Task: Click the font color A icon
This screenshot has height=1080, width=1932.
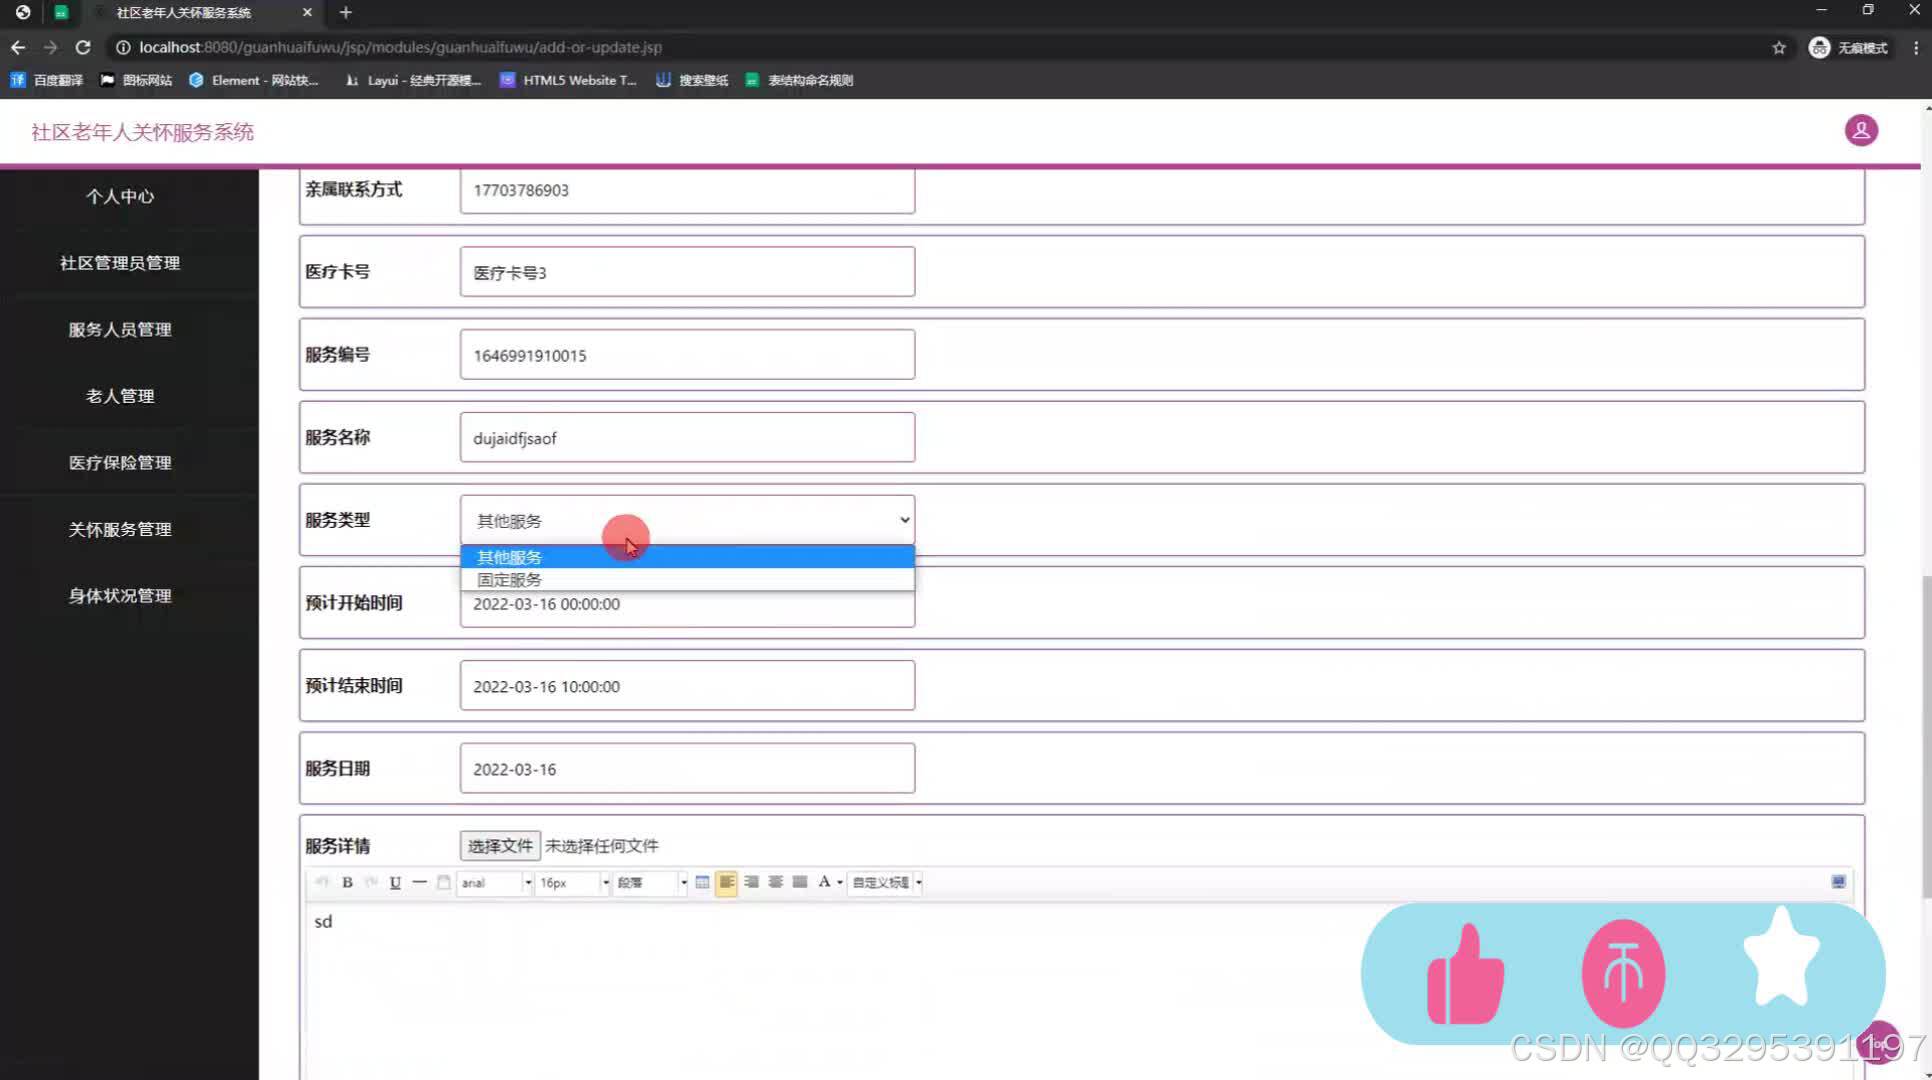Action: click(824, 882)
